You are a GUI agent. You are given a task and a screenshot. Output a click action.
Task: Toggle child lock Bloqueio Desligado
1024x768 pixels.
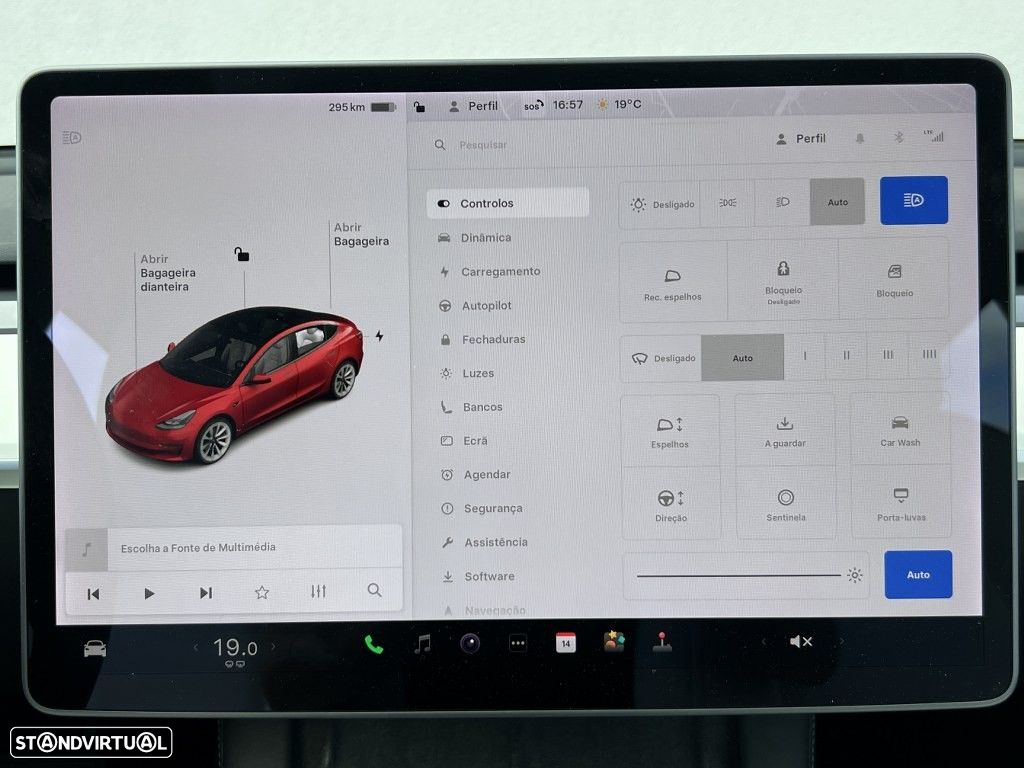point(783,281)
